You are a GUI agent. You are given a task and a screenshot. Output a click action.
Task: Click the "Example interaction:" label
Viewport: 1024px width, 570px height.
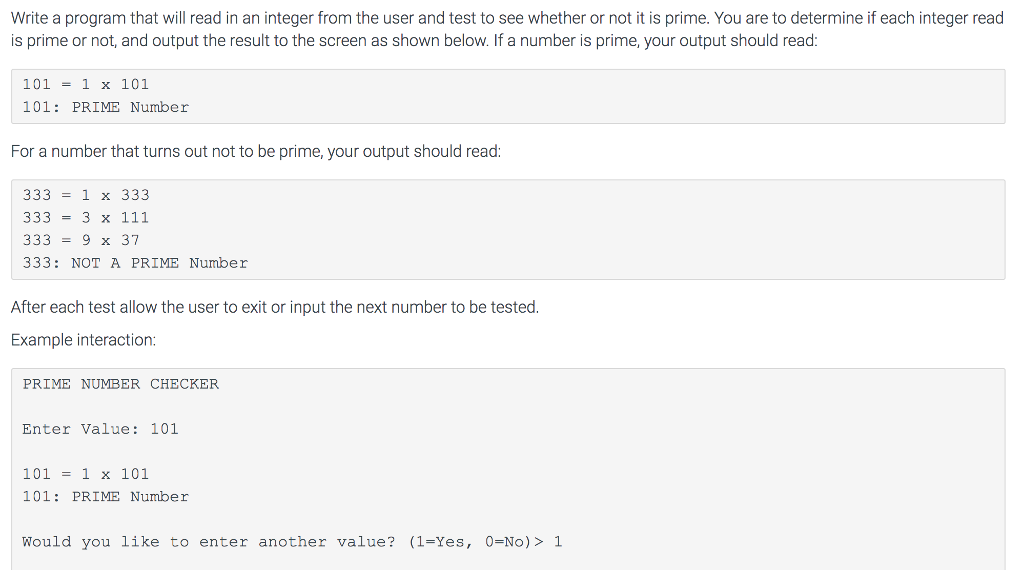[84, 340]
